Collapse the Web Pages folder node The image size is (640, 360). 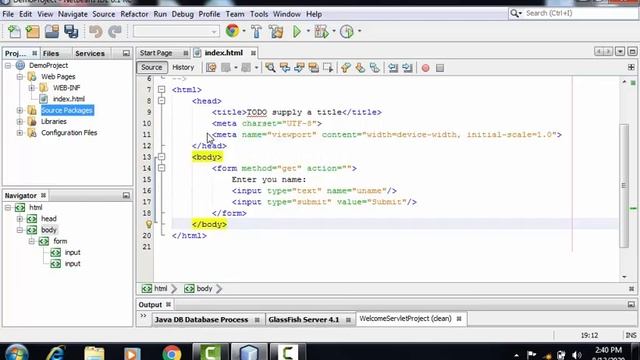tap(20, 77)
